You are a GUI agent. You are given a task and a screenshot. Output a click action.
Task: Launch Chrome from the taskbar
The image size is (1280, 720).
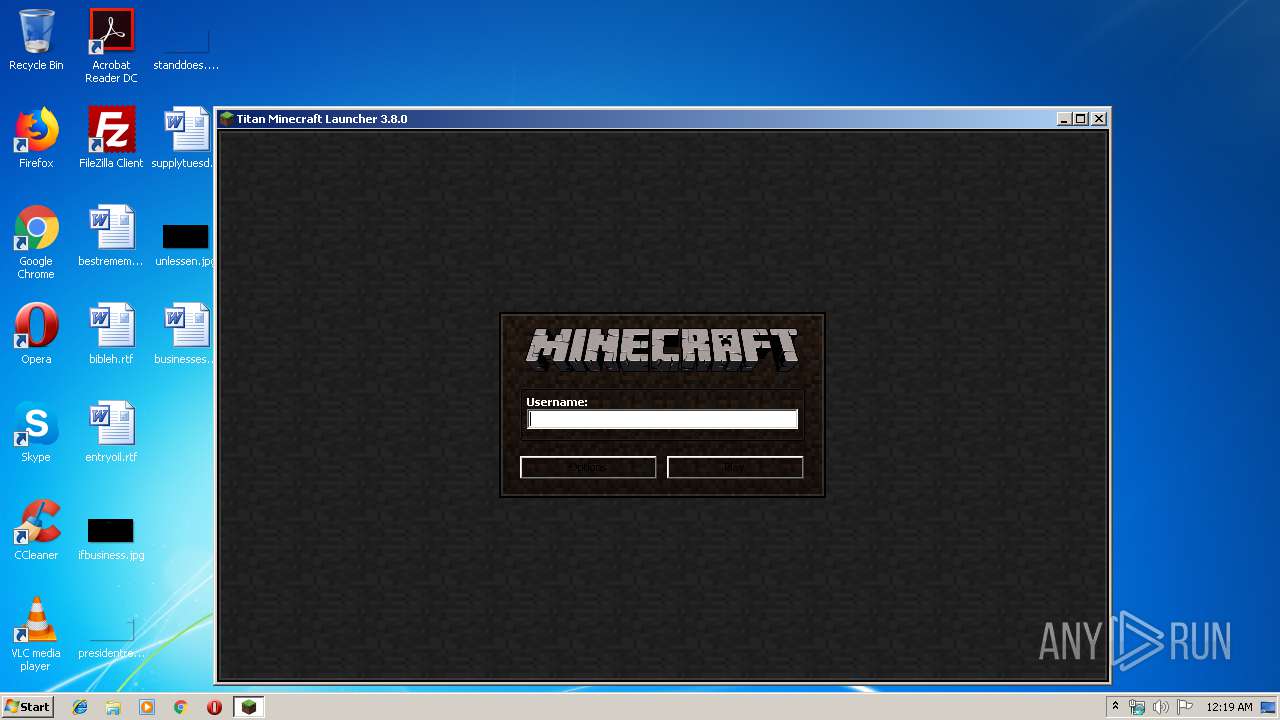(180, 707)
